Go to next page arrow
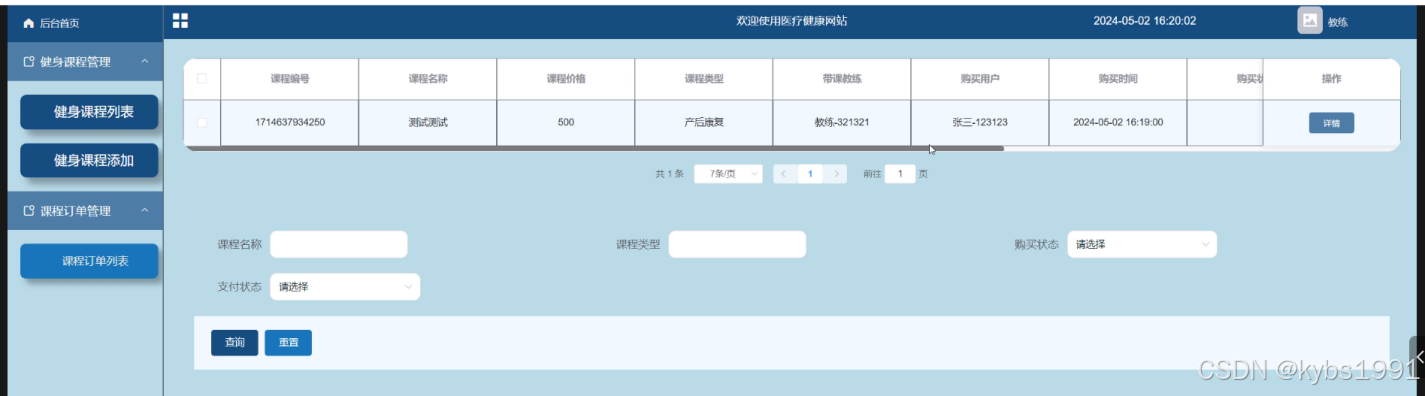The image size is (1425, 396). coord(836,173)
